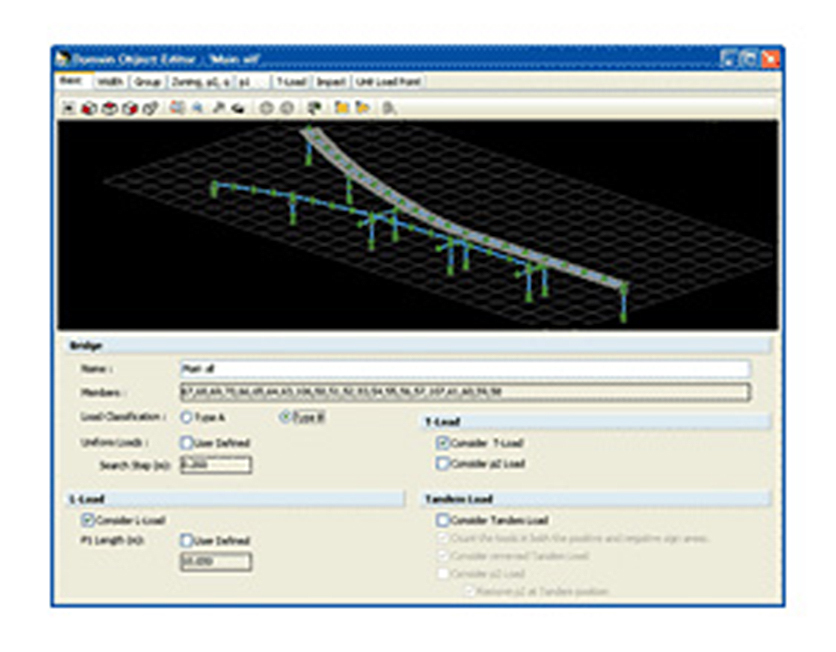The width and height of the screenshot is (836, 652).
Task: Click the right grey circular toolbar icon
Action: (x=287, y=108)
